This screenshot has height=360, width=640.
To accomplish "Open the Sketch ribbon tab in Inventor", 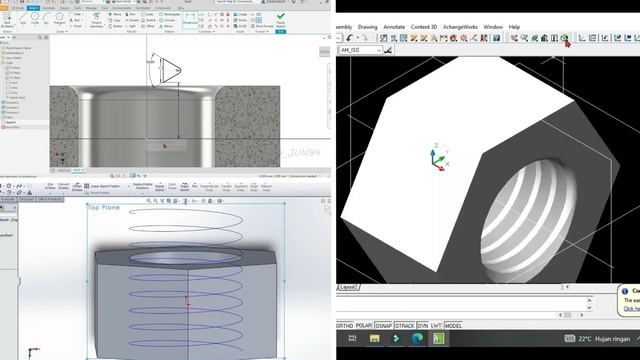I will (33, 8).
